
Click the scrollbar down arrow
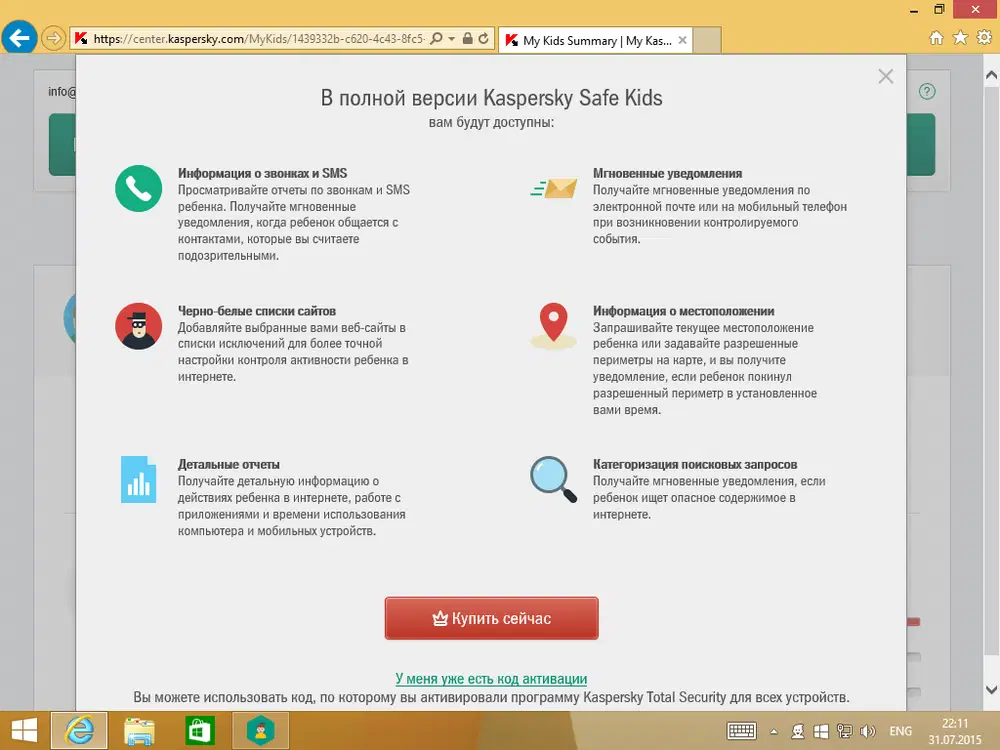[x=992, y=689]
